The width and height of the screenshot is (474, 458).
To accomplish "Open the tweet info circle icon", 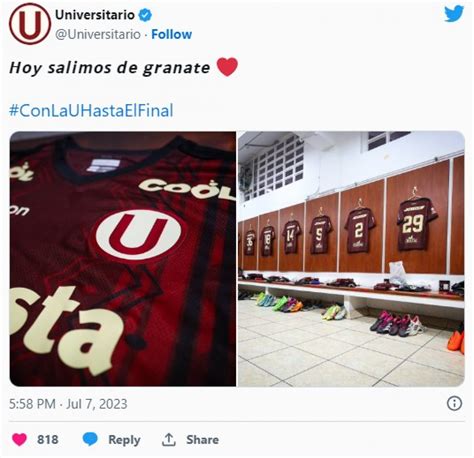I will 454,403.
